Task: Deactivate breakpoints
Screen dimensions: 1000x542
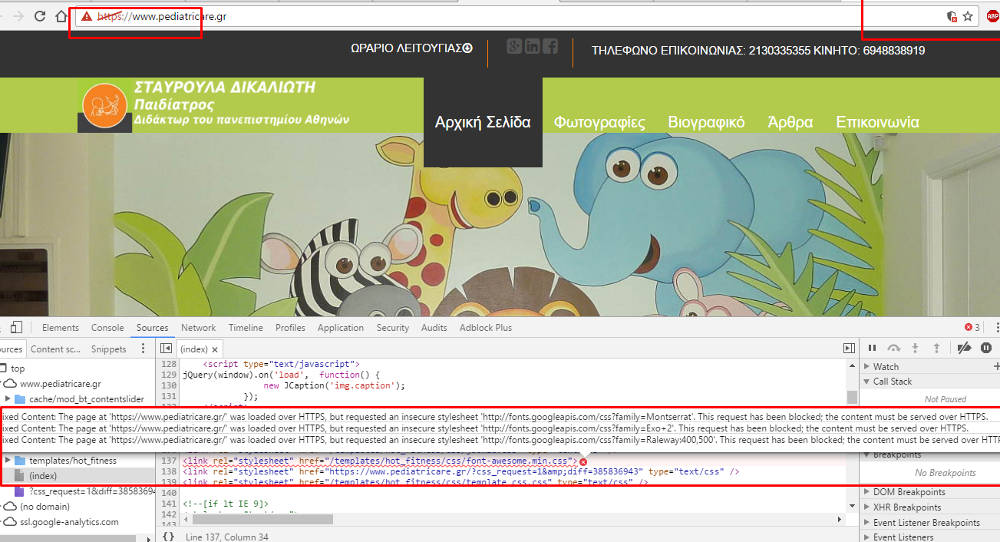Action: pyautogui.click(x=964, y=348)
